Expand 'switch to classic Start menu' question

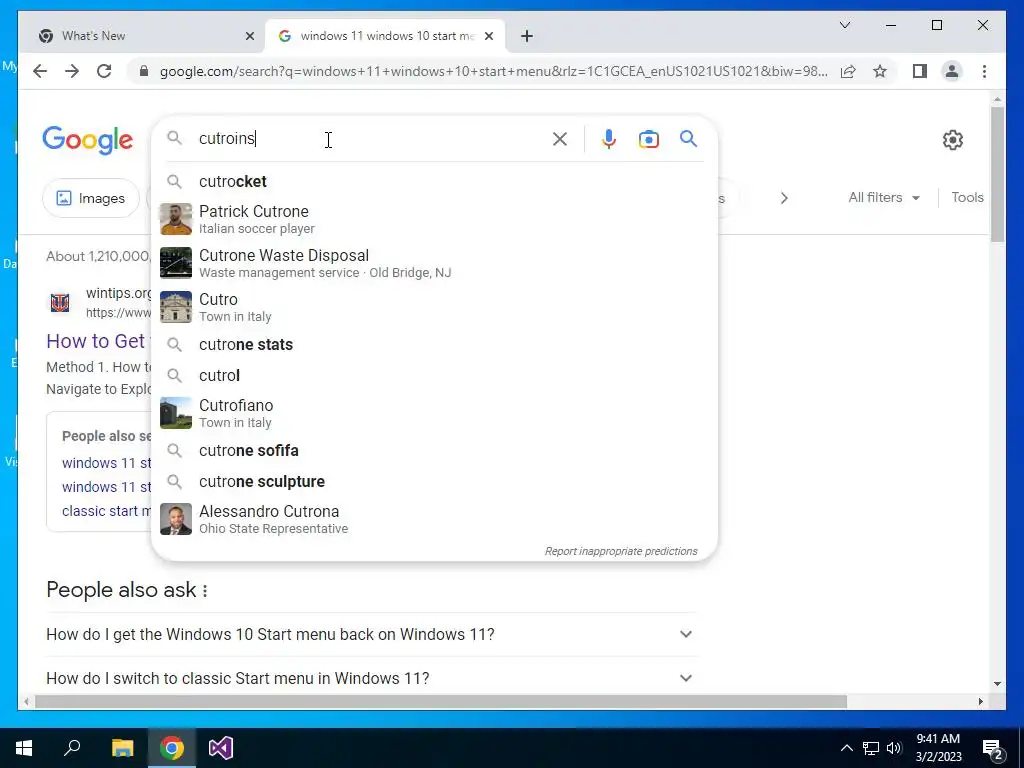[372, 678]
